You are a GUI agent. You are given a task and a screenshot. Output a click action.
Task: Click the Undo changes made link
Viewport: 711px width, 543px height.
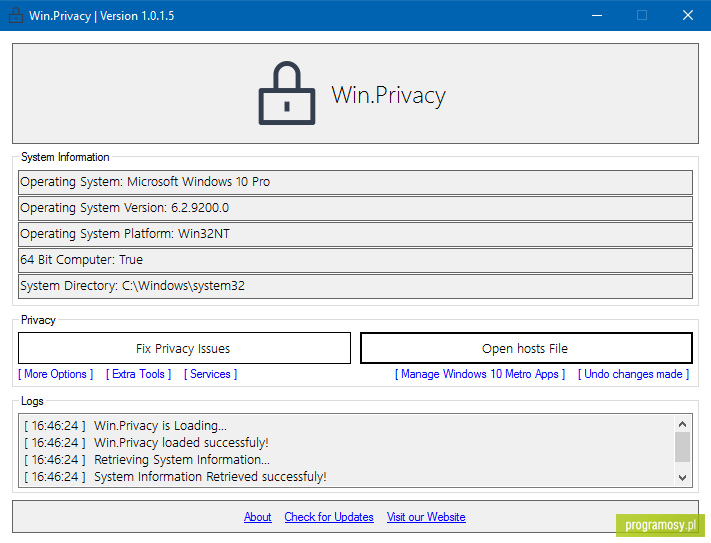[633, 374]
